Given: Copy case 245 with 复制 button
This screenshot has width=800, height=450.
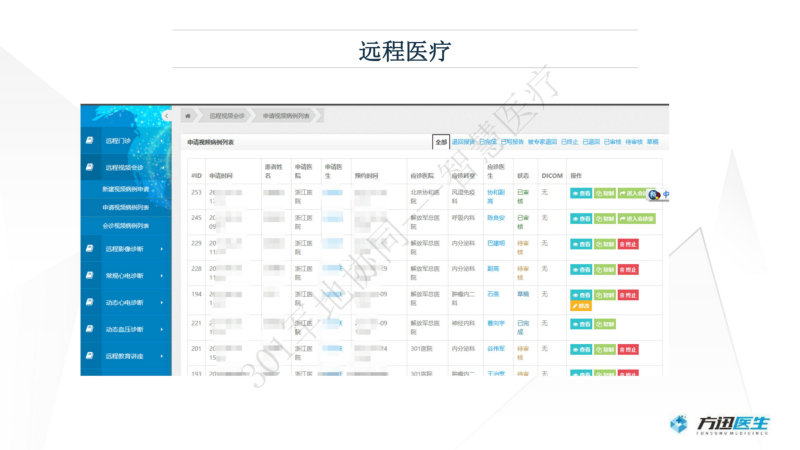Looking at the screenshot, I should 605,219.
